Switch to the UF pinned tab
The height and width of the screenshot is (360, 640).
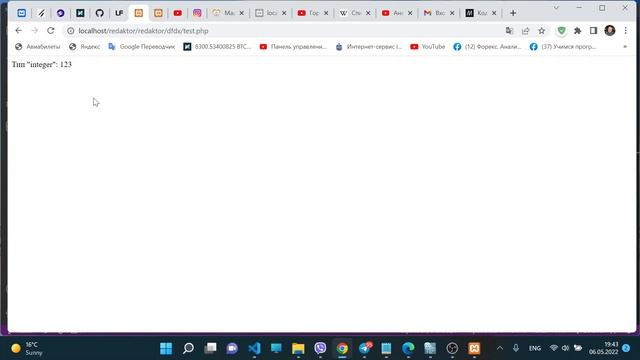[x=119, y=13]
